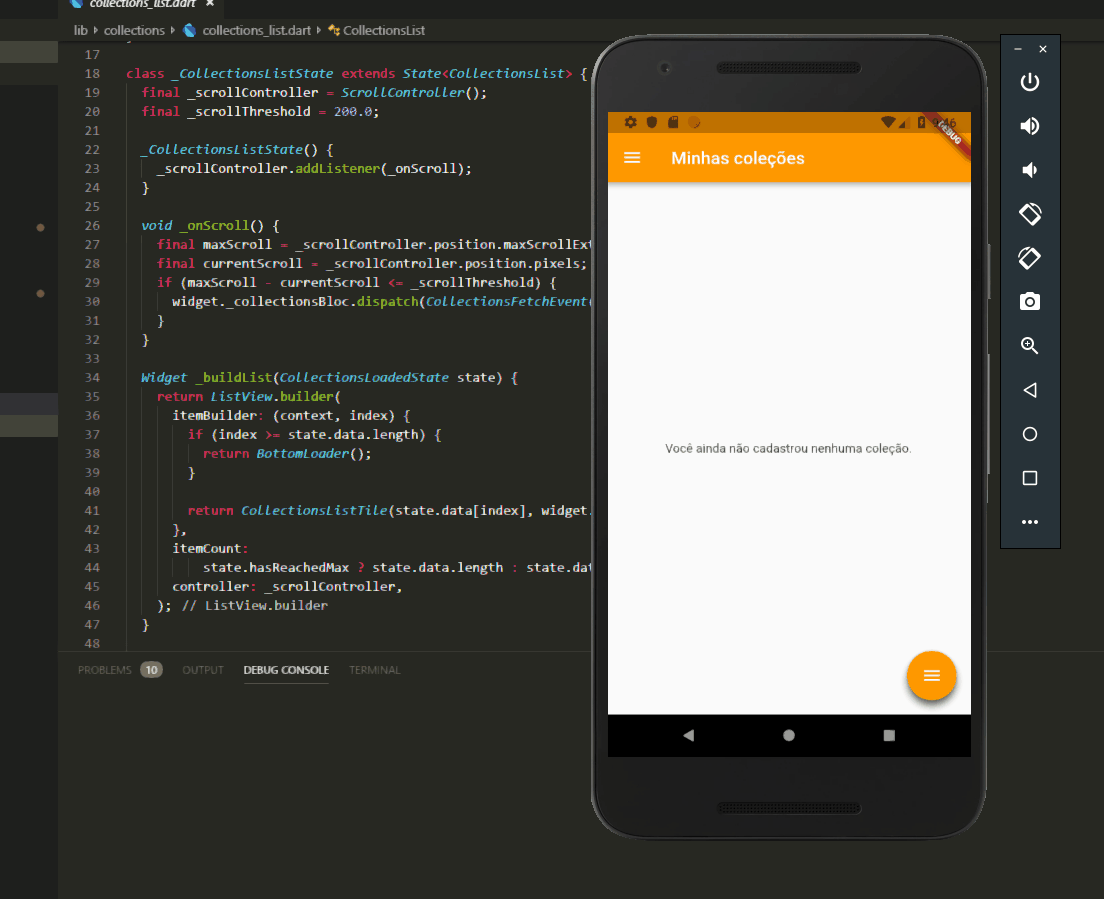Click _onScroll method name on line 26

pyautogui.click(x=214, y=226)
